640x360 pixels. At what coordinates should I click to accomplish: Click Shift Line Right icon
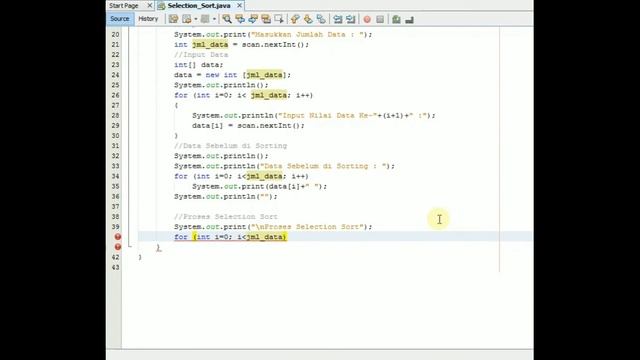351,19
